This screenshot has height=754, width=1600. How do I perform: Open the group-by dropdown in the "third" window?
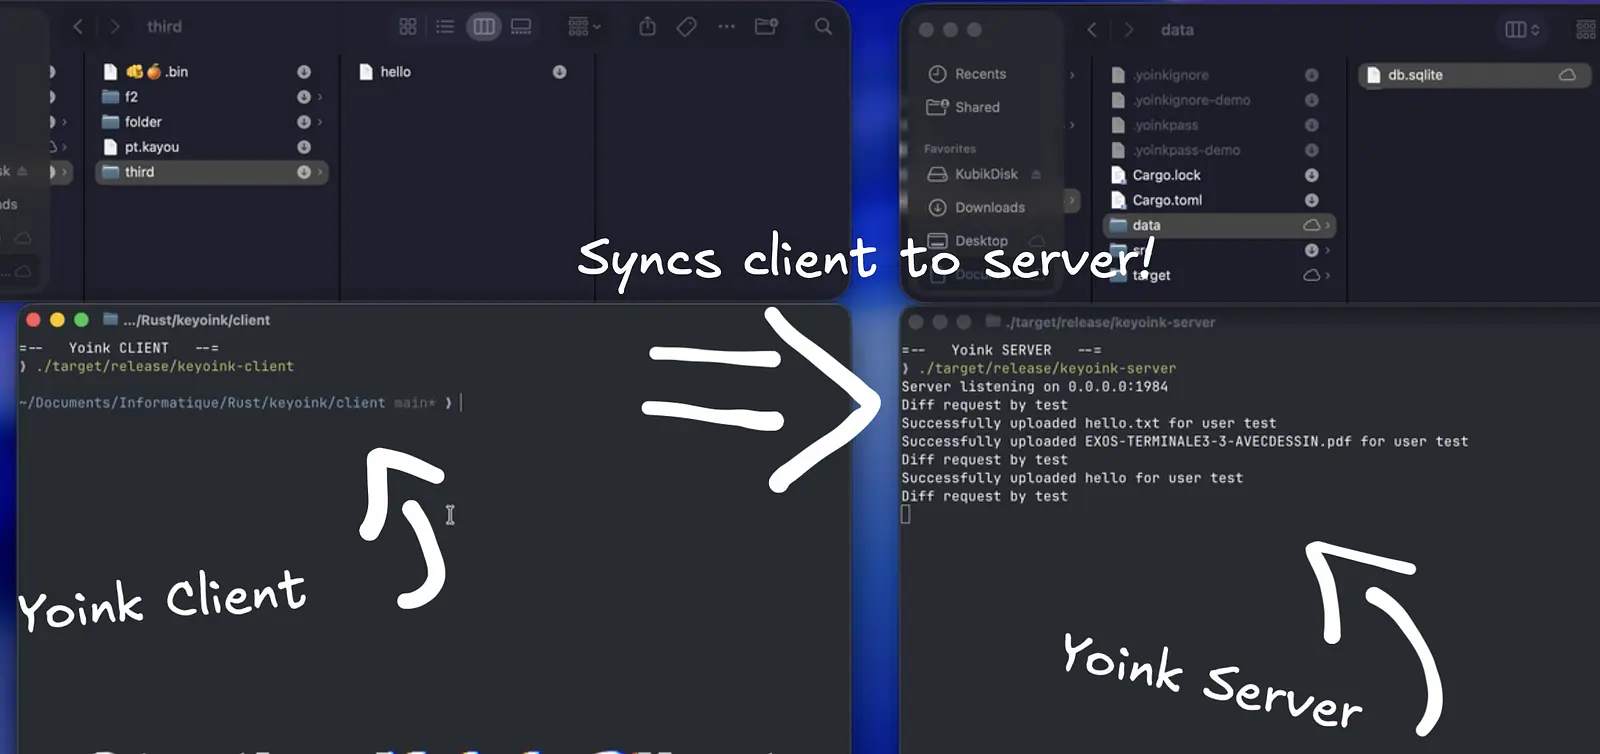tap(584, 27)
